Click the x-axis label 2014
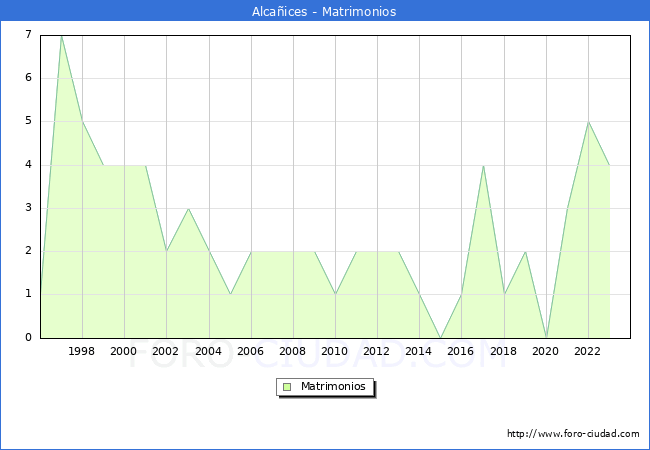The width and height of the screenshot is (650, 450). coord(418,351)
